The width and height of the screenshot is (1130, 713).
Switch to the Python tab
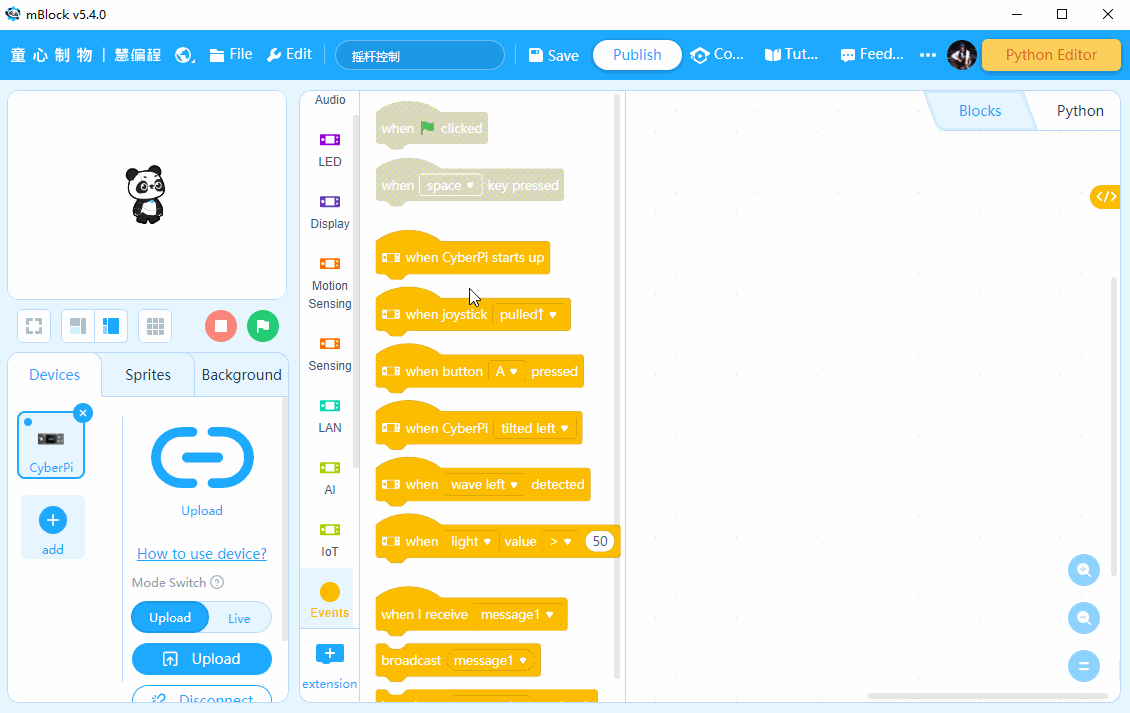(1080, 111)
